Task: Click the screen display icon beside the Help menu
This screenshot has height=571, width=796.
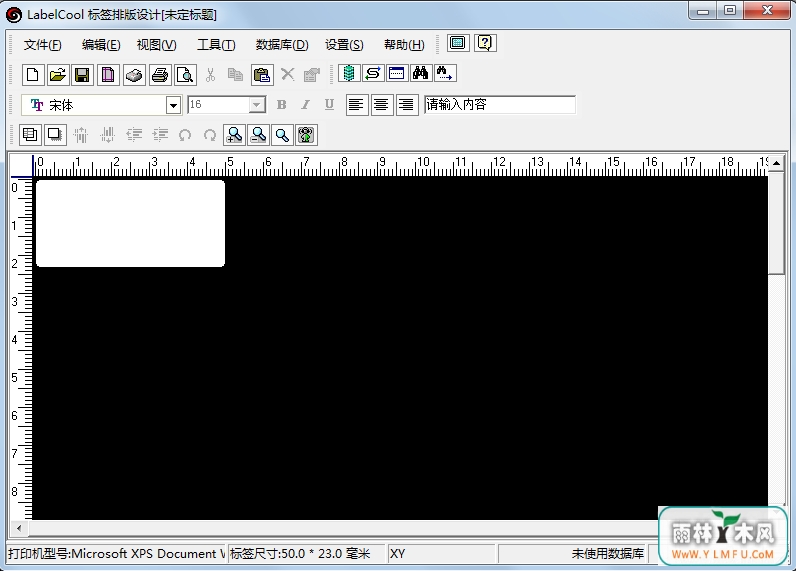Action: [x=458, y=43]
